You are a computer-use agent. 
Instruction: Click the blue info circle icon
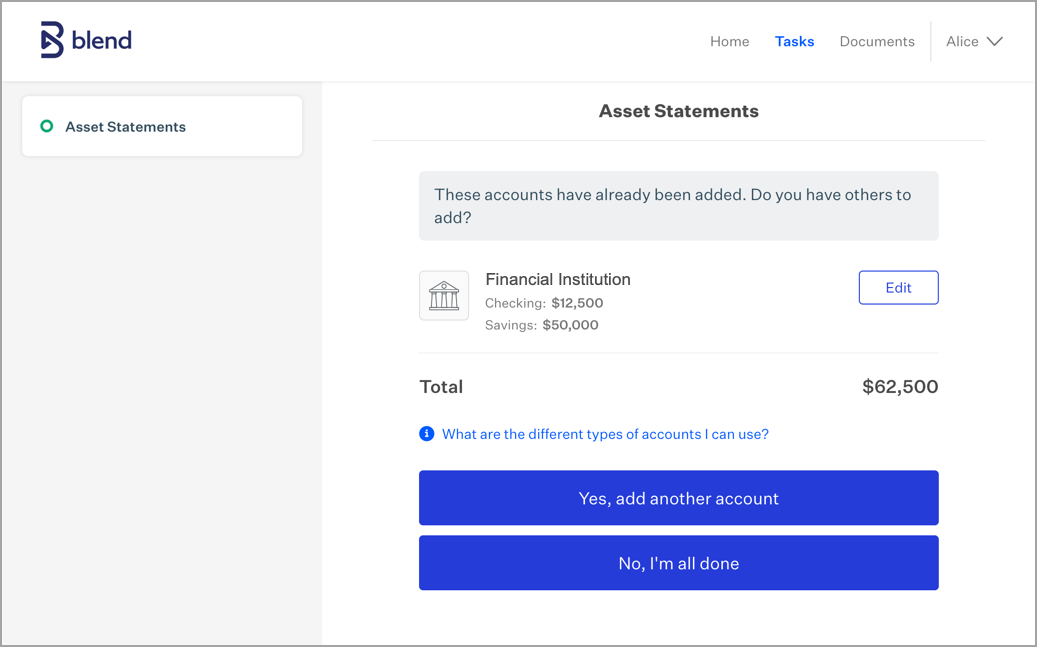tap(427, 434)
